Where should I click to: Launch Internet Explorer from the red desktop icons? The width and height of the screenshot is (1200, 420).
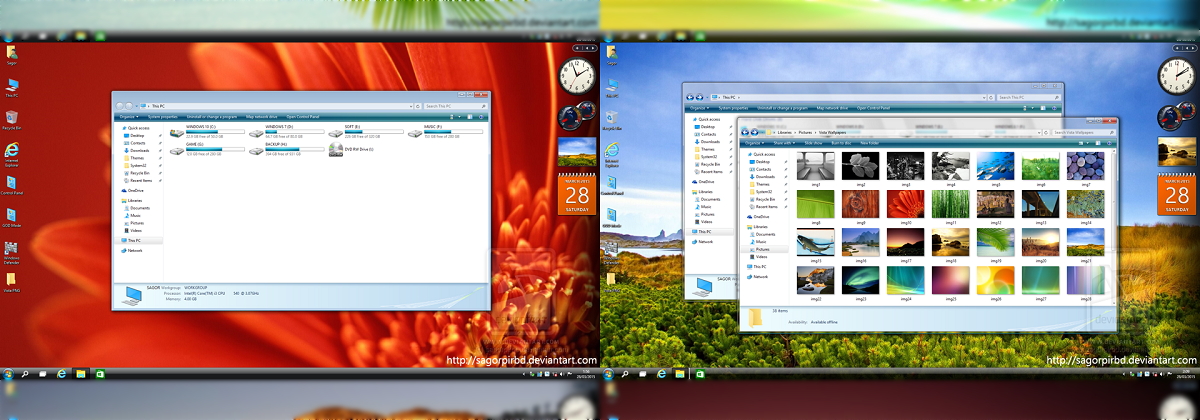(12, 152)
